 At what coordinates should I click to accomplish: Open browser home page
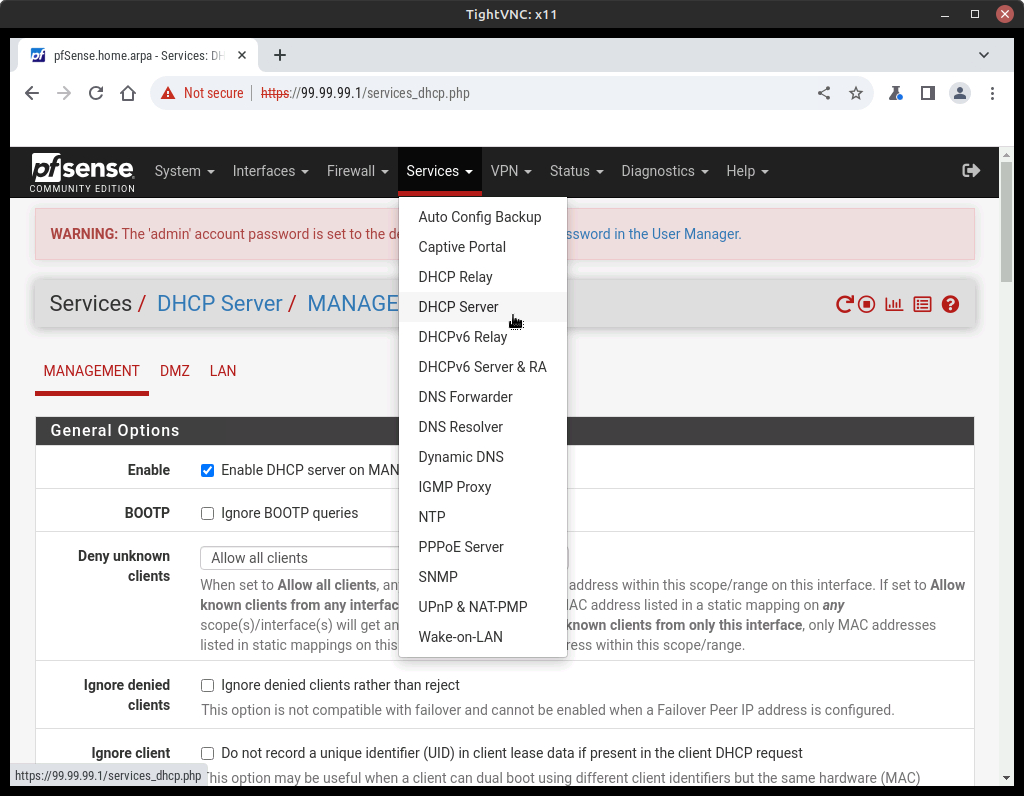(x=128, y=93)
